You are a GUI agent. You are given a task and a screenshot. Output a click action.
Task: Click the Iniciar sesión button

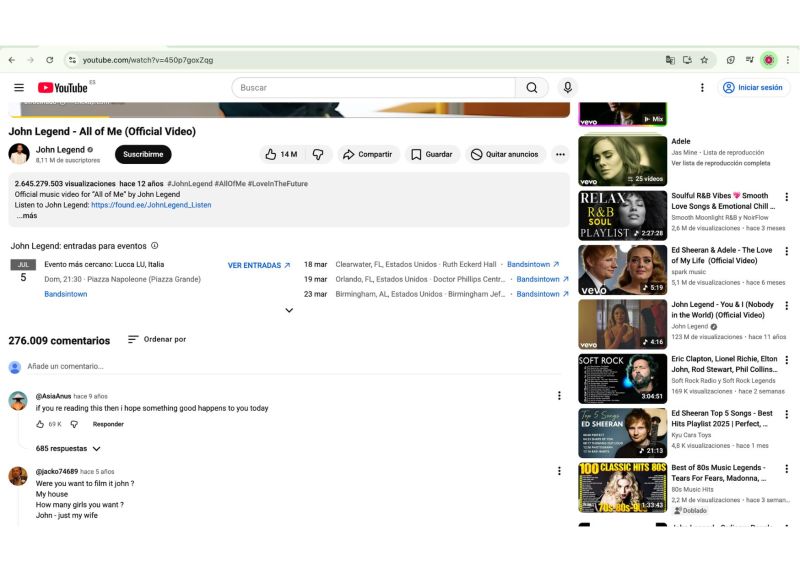tap(753, 88)
